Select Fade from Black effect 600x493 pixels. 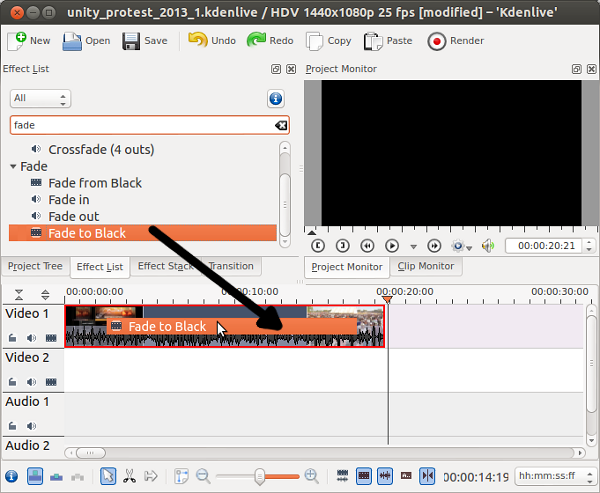click(95, 183)
